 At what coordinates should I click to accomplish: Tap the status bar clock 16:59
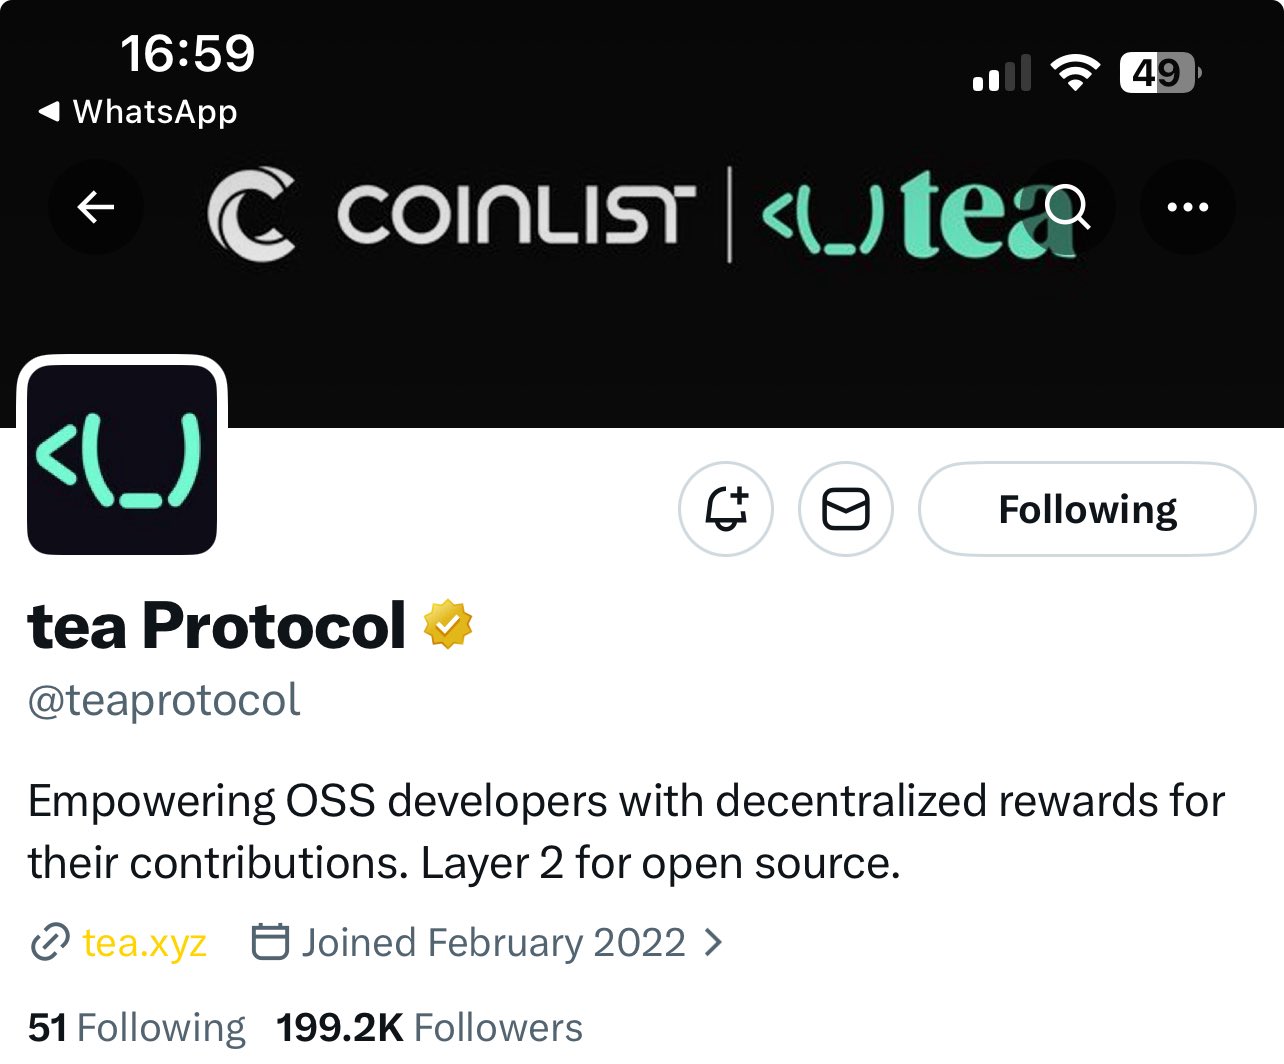coord(188,53)
